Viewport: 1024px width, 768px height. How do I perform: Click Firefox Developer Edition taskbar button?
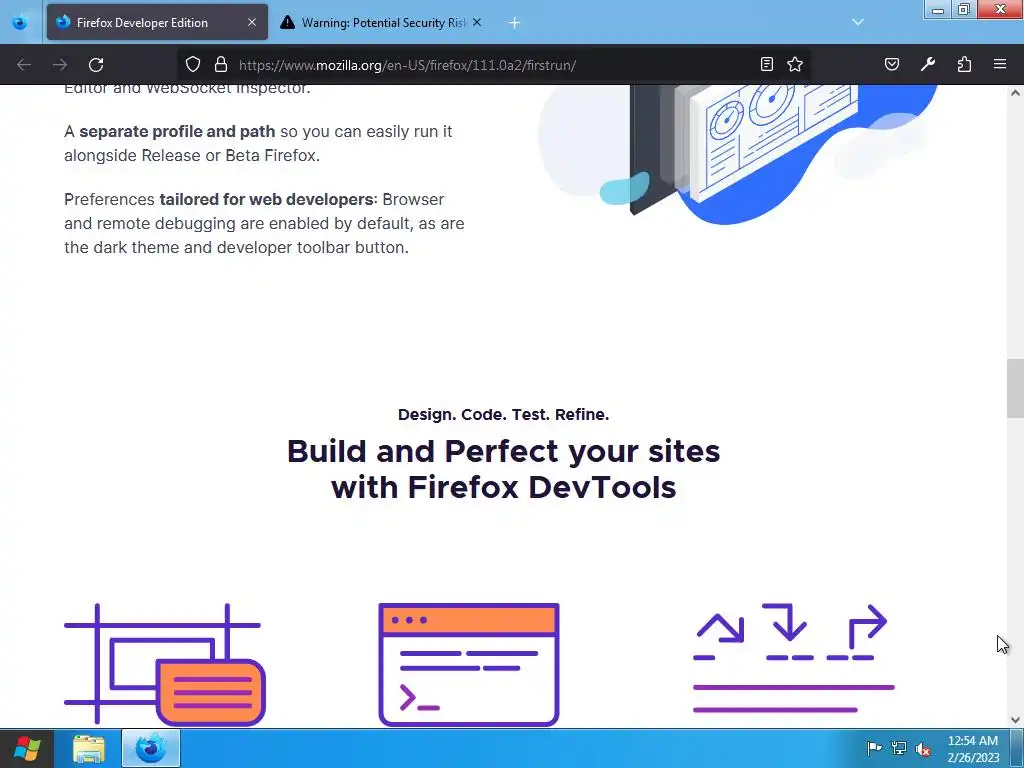151,748
